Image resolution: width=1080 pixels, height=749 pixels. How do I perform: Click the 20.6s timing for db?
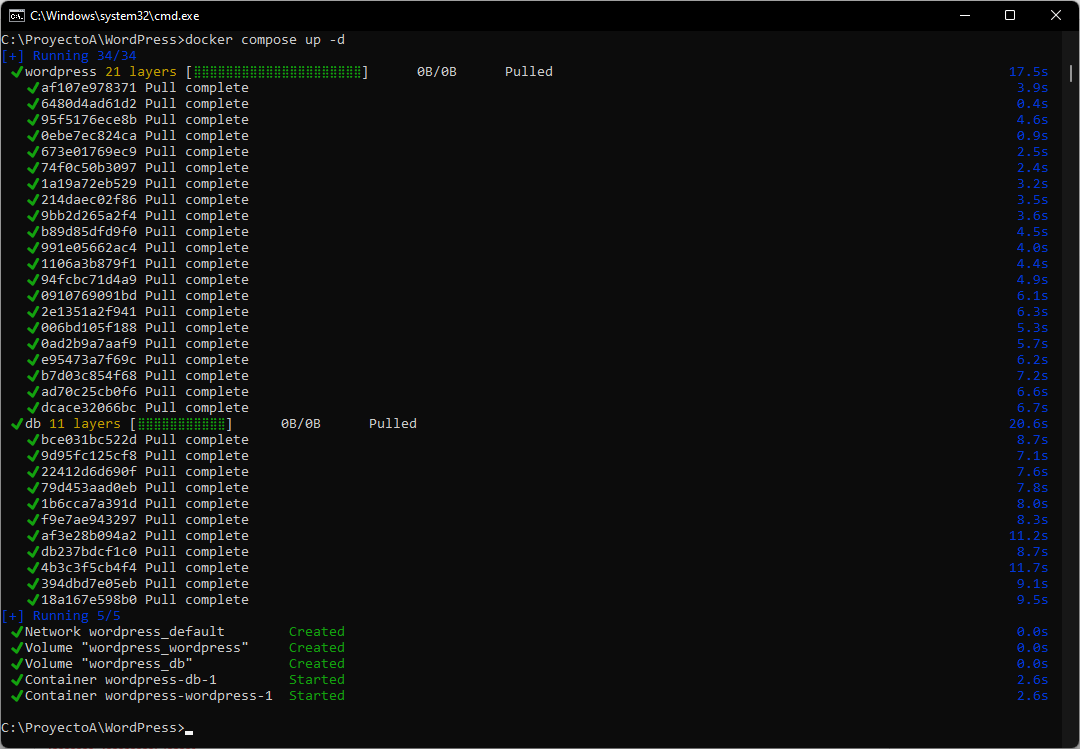[1028, 424]
